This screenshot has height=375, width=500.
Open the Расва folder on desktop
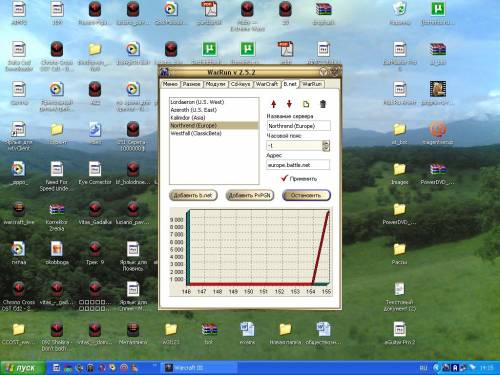point(399,254)
